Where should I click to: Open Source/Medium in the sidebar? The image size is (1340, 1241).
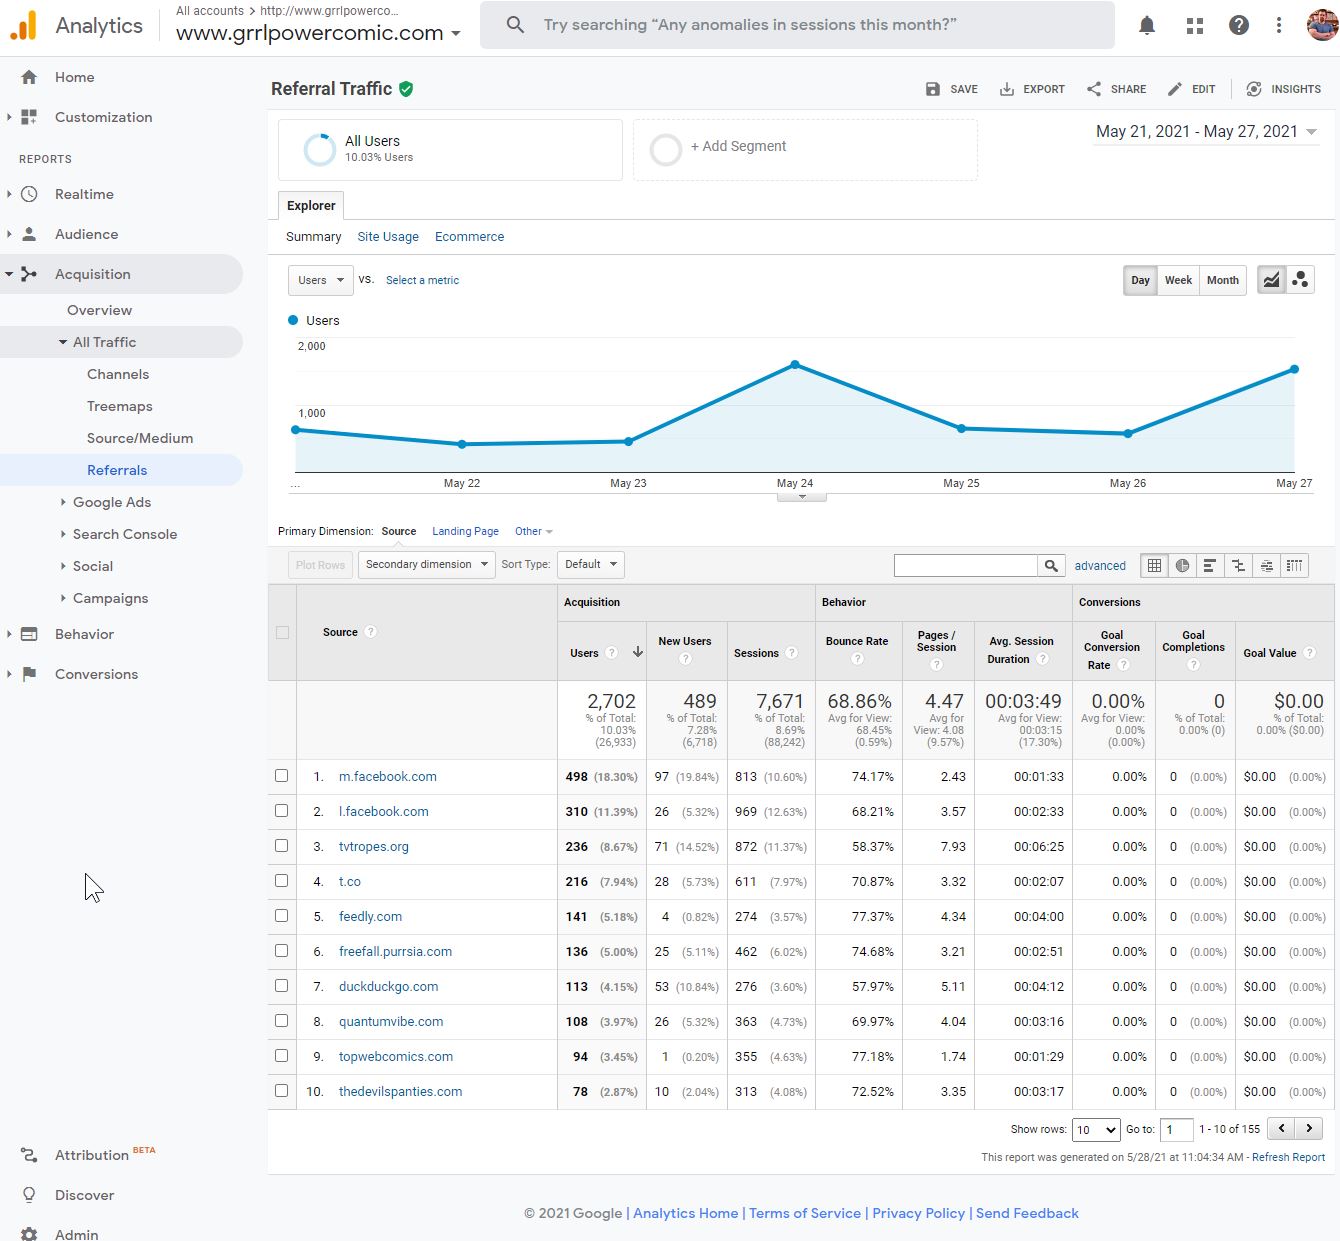140,438
